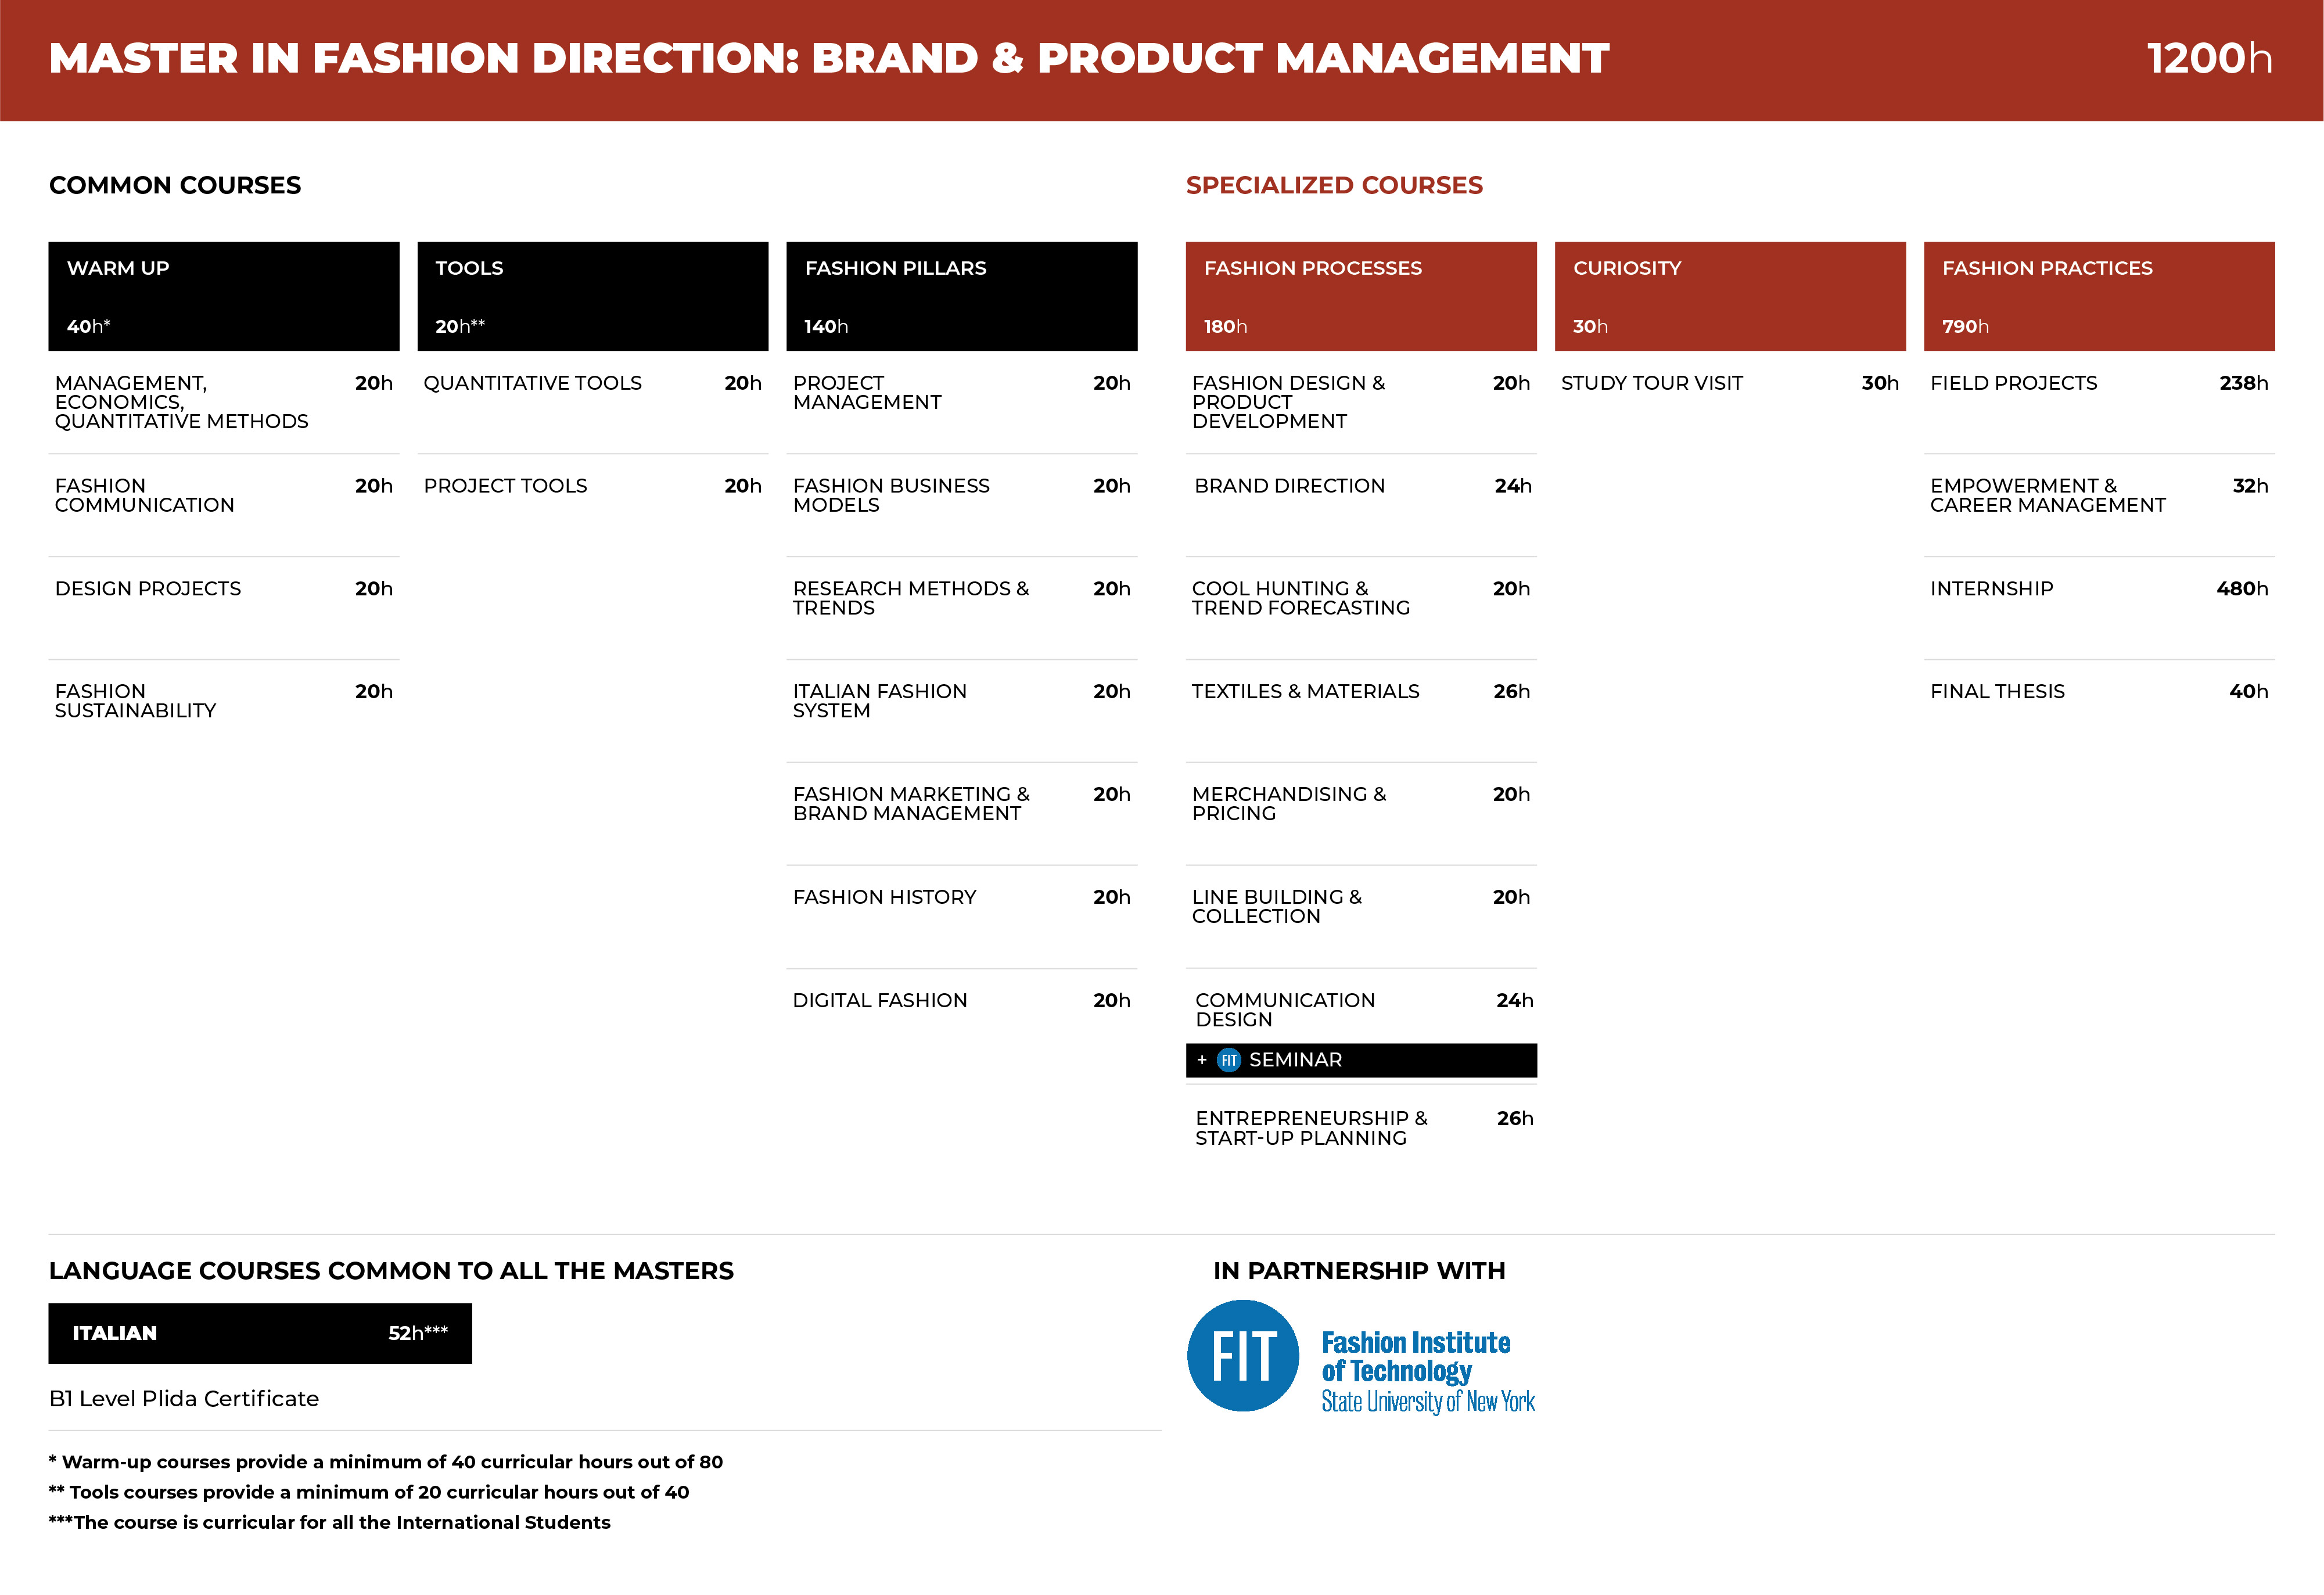Viewport: 2324px width, 1595px height.
Task: Click the small FIT icon beside SEMINAR
Action: click(x=1229, y=1060)
